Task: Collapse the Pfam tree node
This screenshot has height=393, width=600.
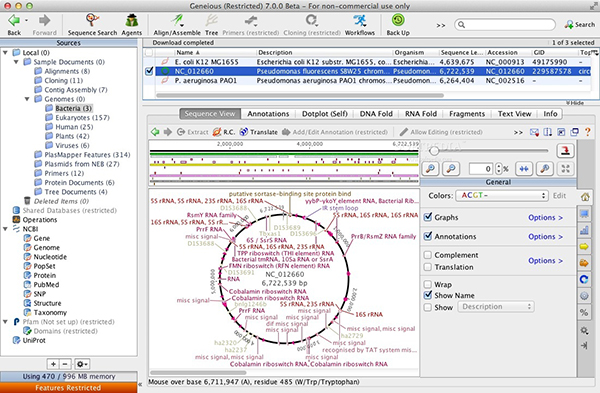Action: tap(5, 322)
